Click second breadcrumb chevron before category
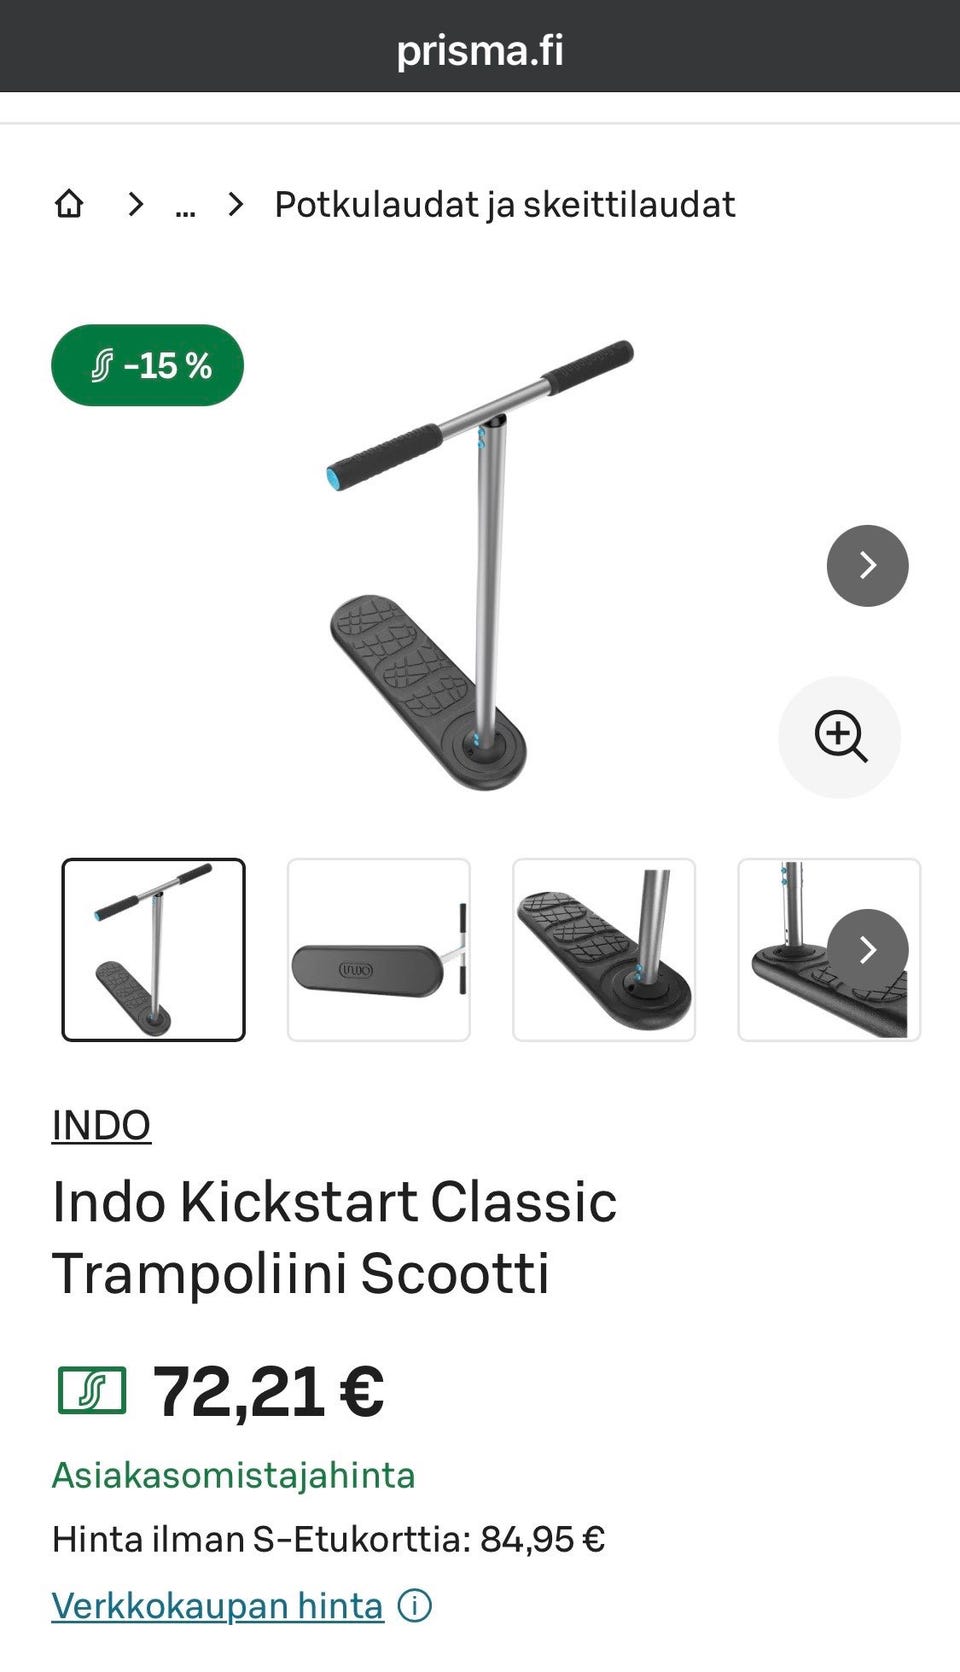960x1672 pixels. pos(236,205)
